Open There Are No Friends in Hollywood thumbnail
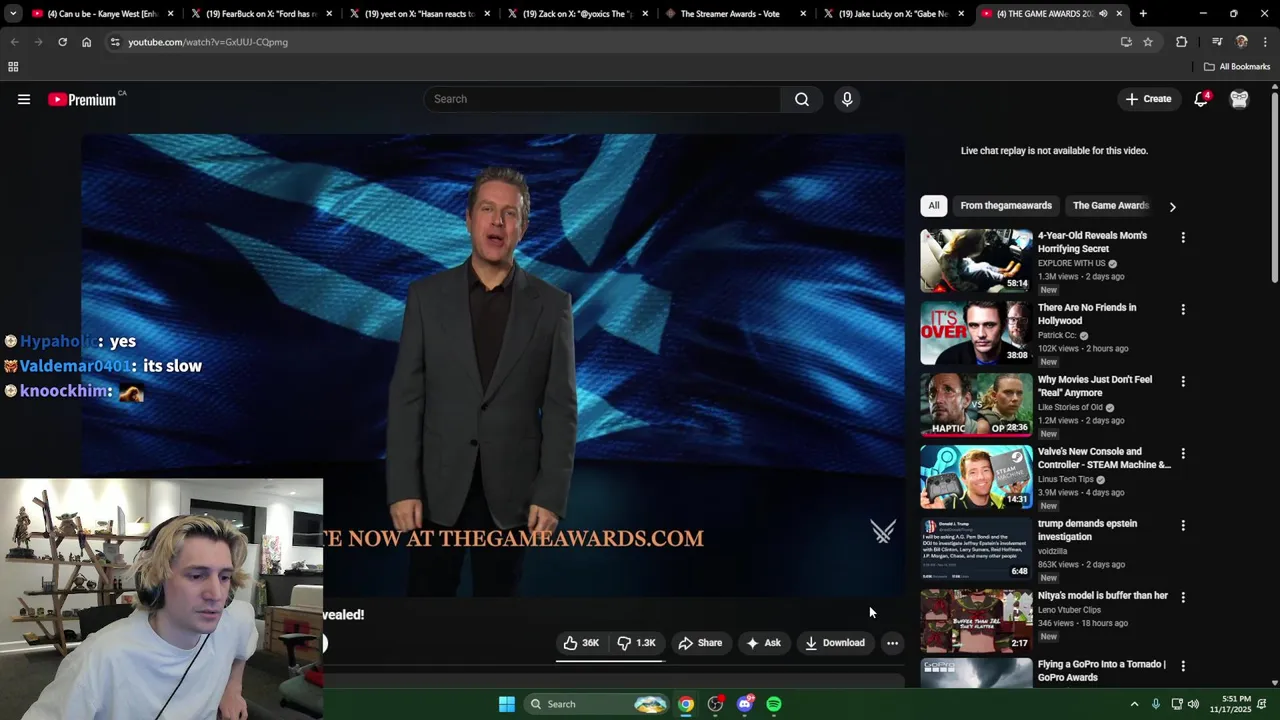 point(976,332)
